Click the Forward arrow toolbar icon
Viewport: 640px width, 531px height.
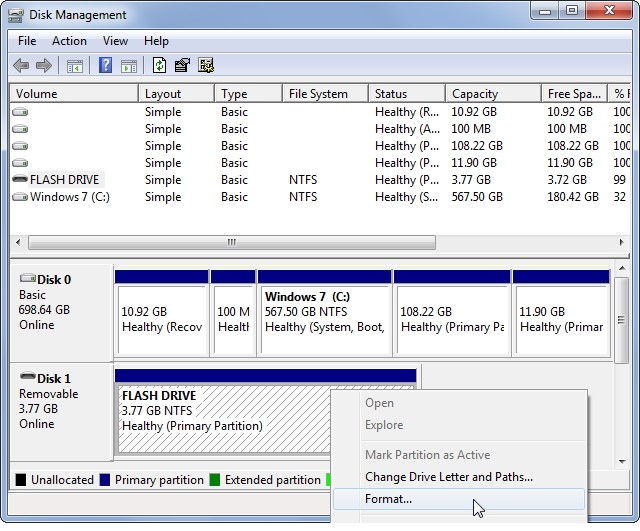(x=44, y=65)
